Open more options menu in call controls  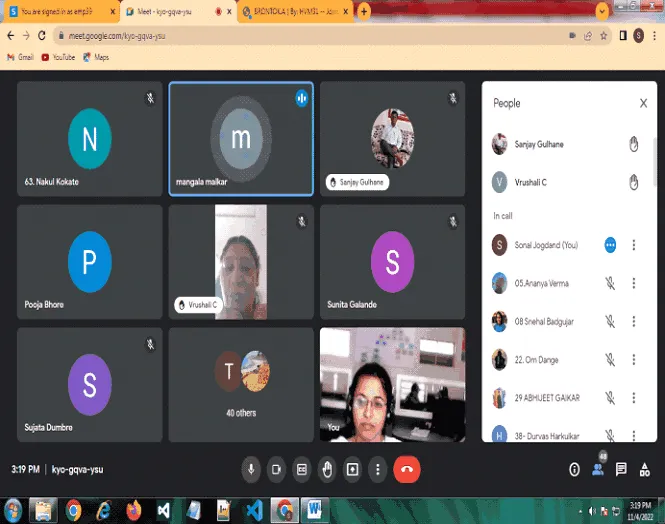tap(377, 469)
